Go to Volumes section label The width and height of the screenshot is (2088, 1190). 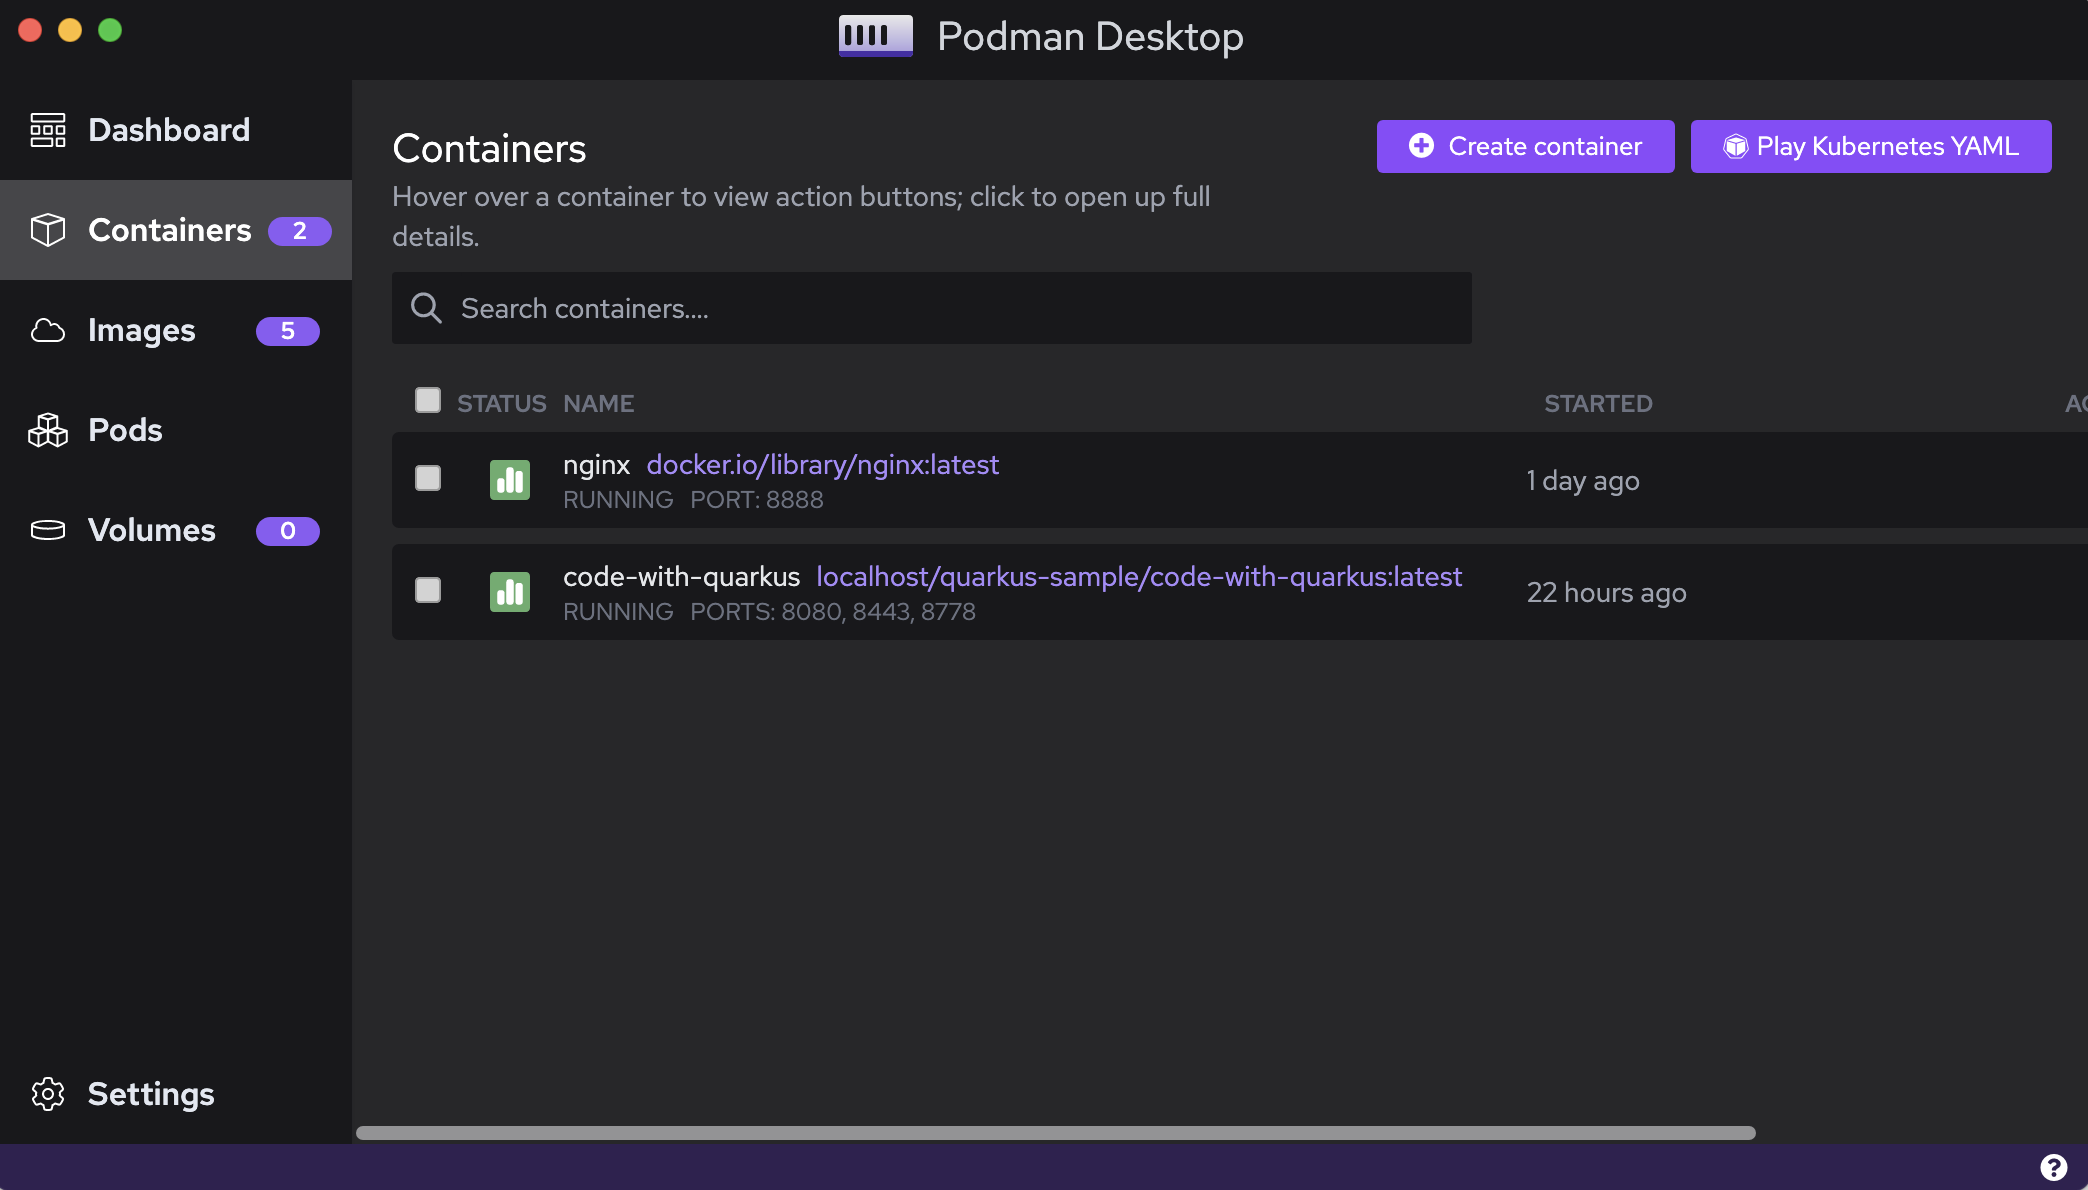[x=151, y=530]
